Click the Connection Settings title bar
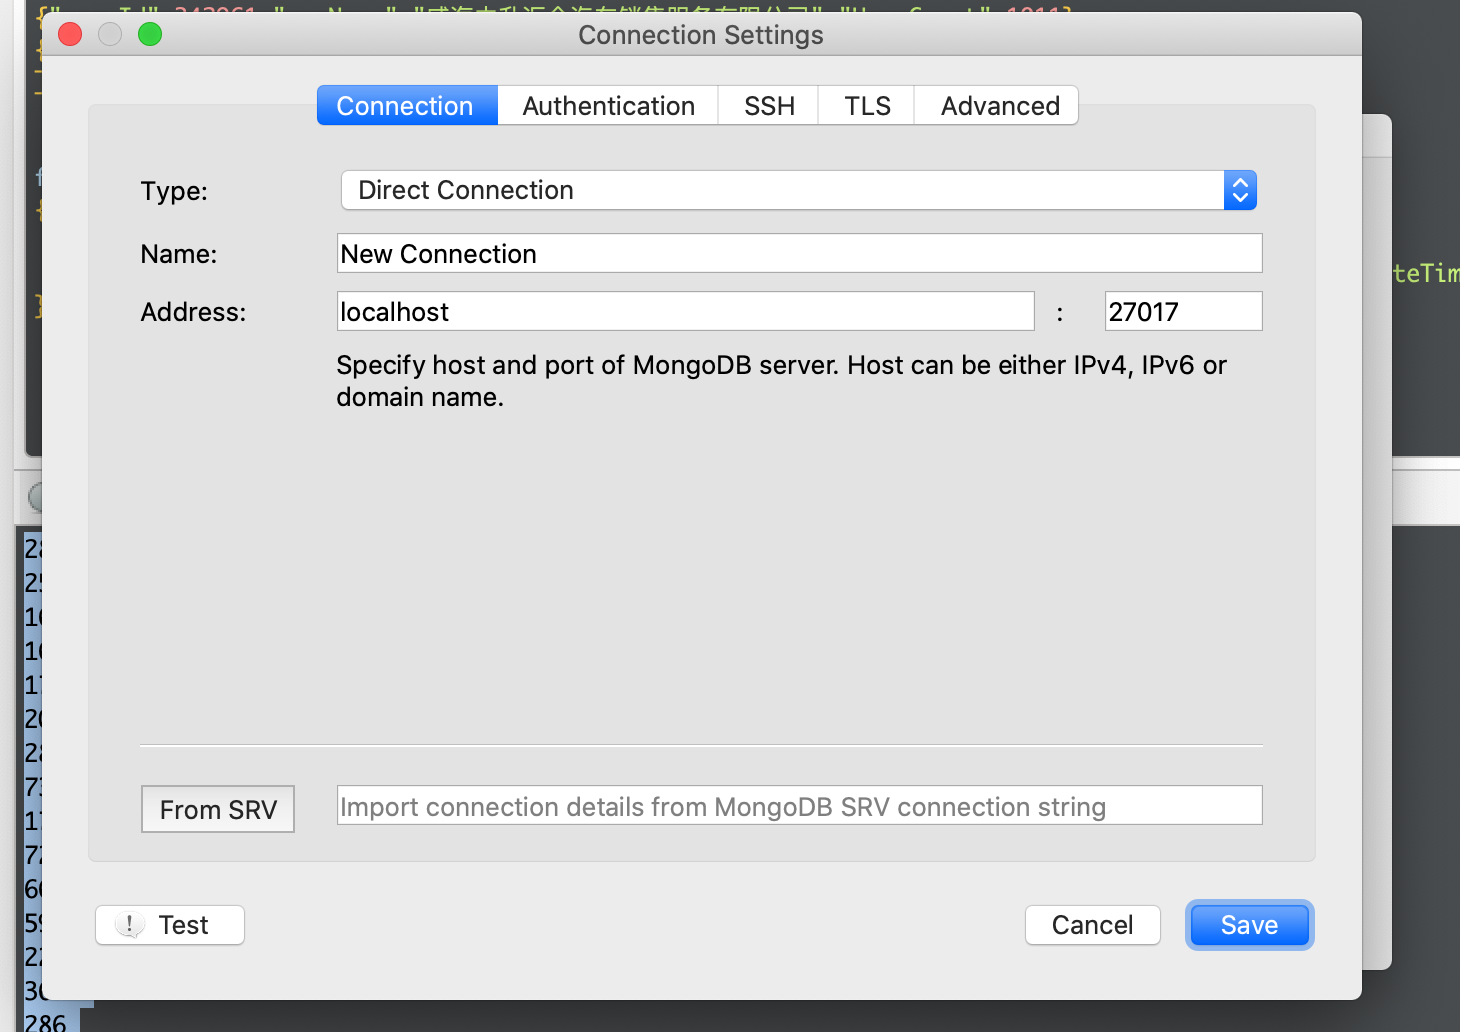 pyautogui.click(x=700, y=35)
